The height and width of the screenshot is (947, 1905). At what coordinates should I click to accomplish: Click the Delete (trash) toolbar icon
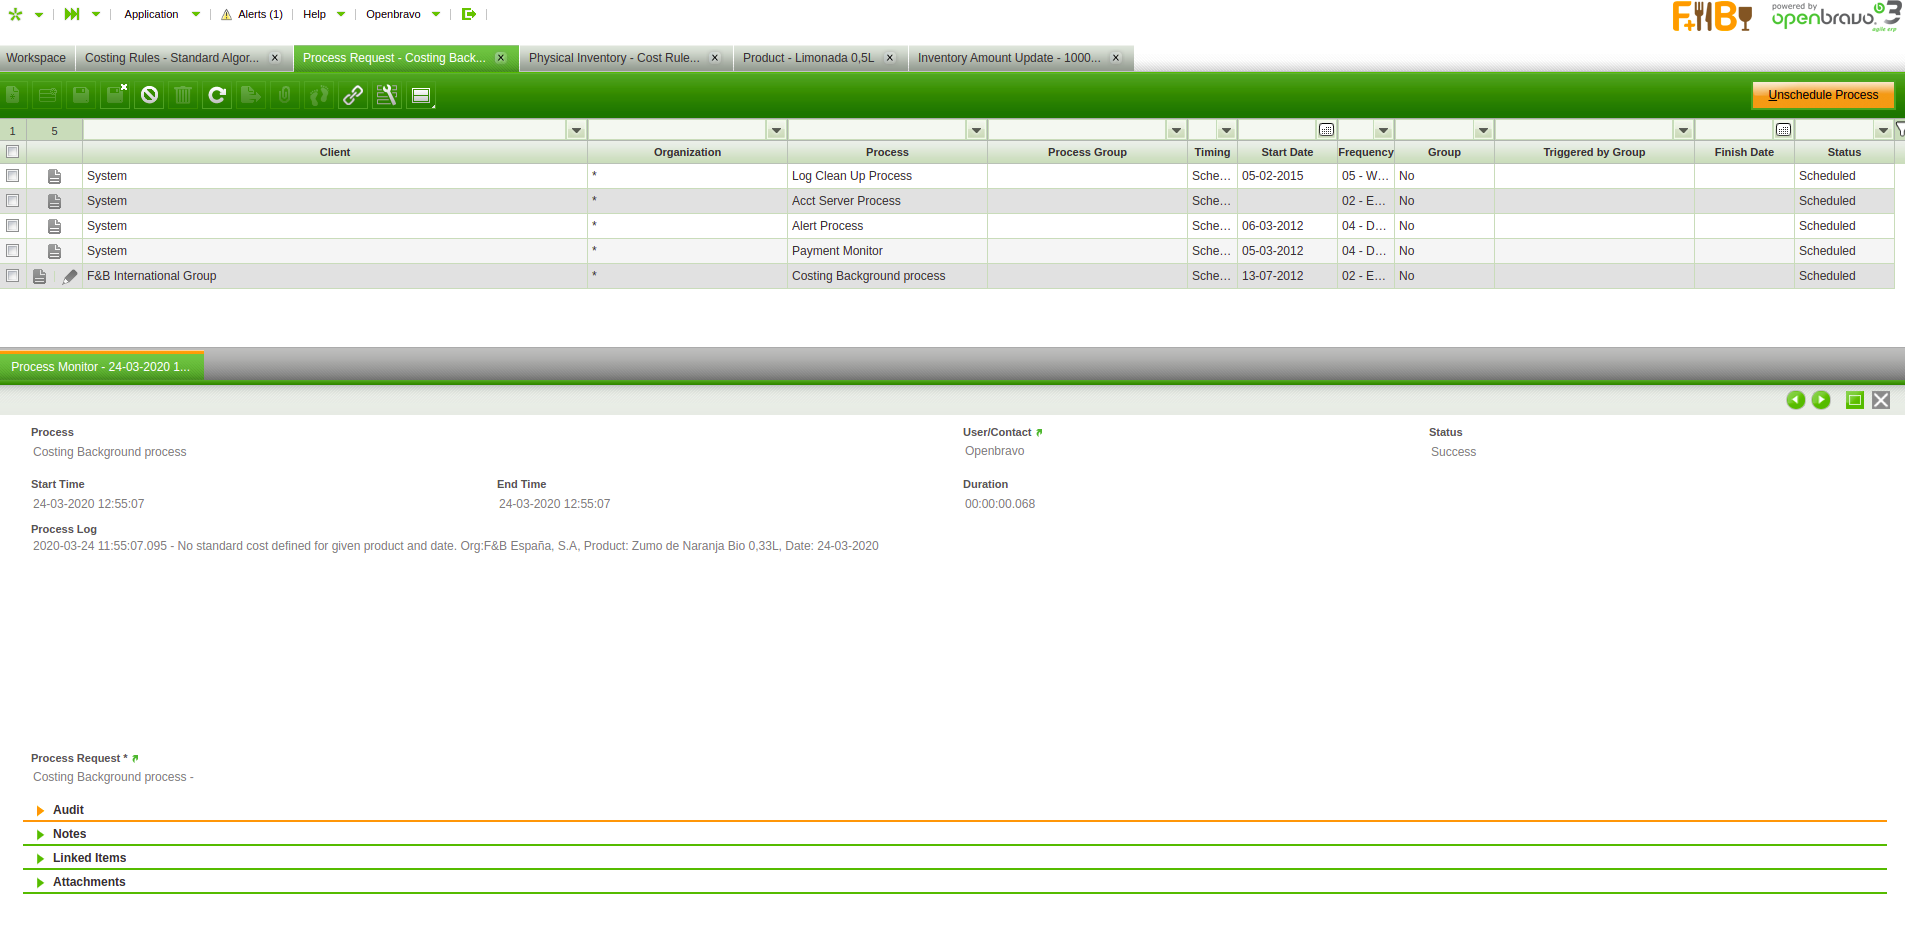(x=183, y=95)
